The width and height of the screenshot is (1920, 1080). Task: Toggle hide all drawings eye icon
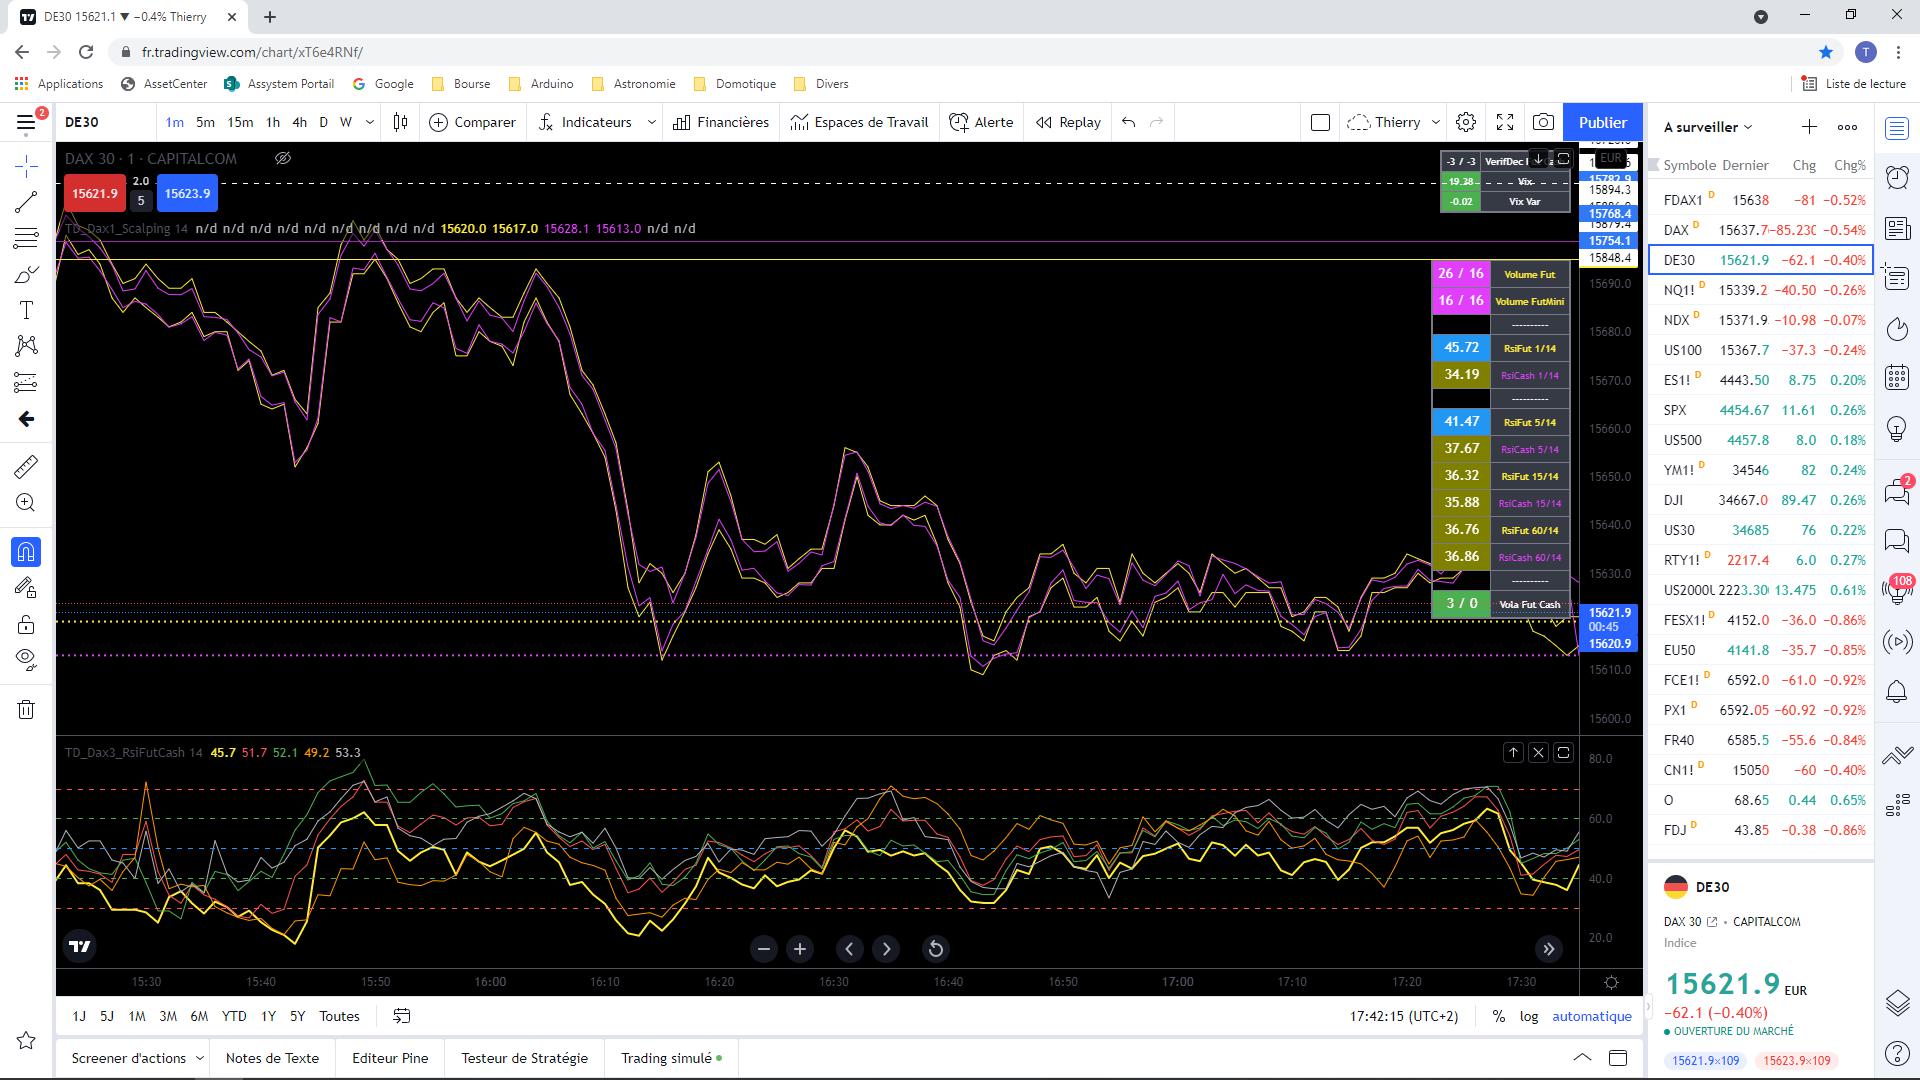point(26,659)
